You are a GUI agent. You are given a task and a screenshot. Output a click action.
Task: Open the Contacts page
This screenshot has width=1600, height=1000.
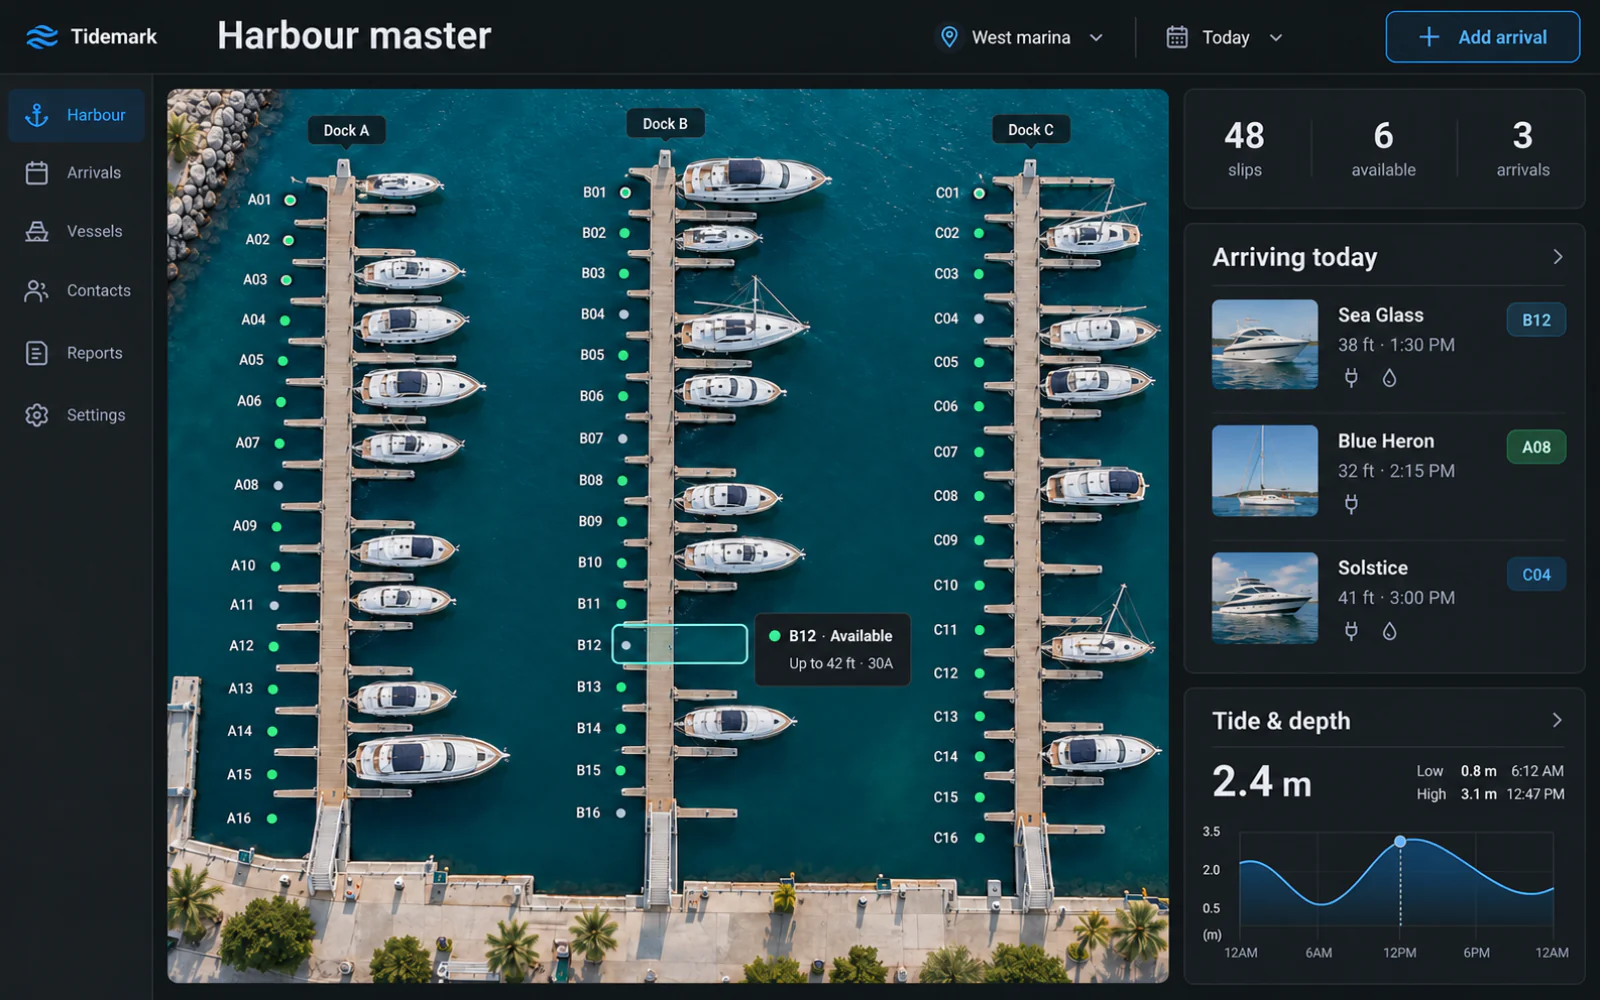[x=77, y=290]
